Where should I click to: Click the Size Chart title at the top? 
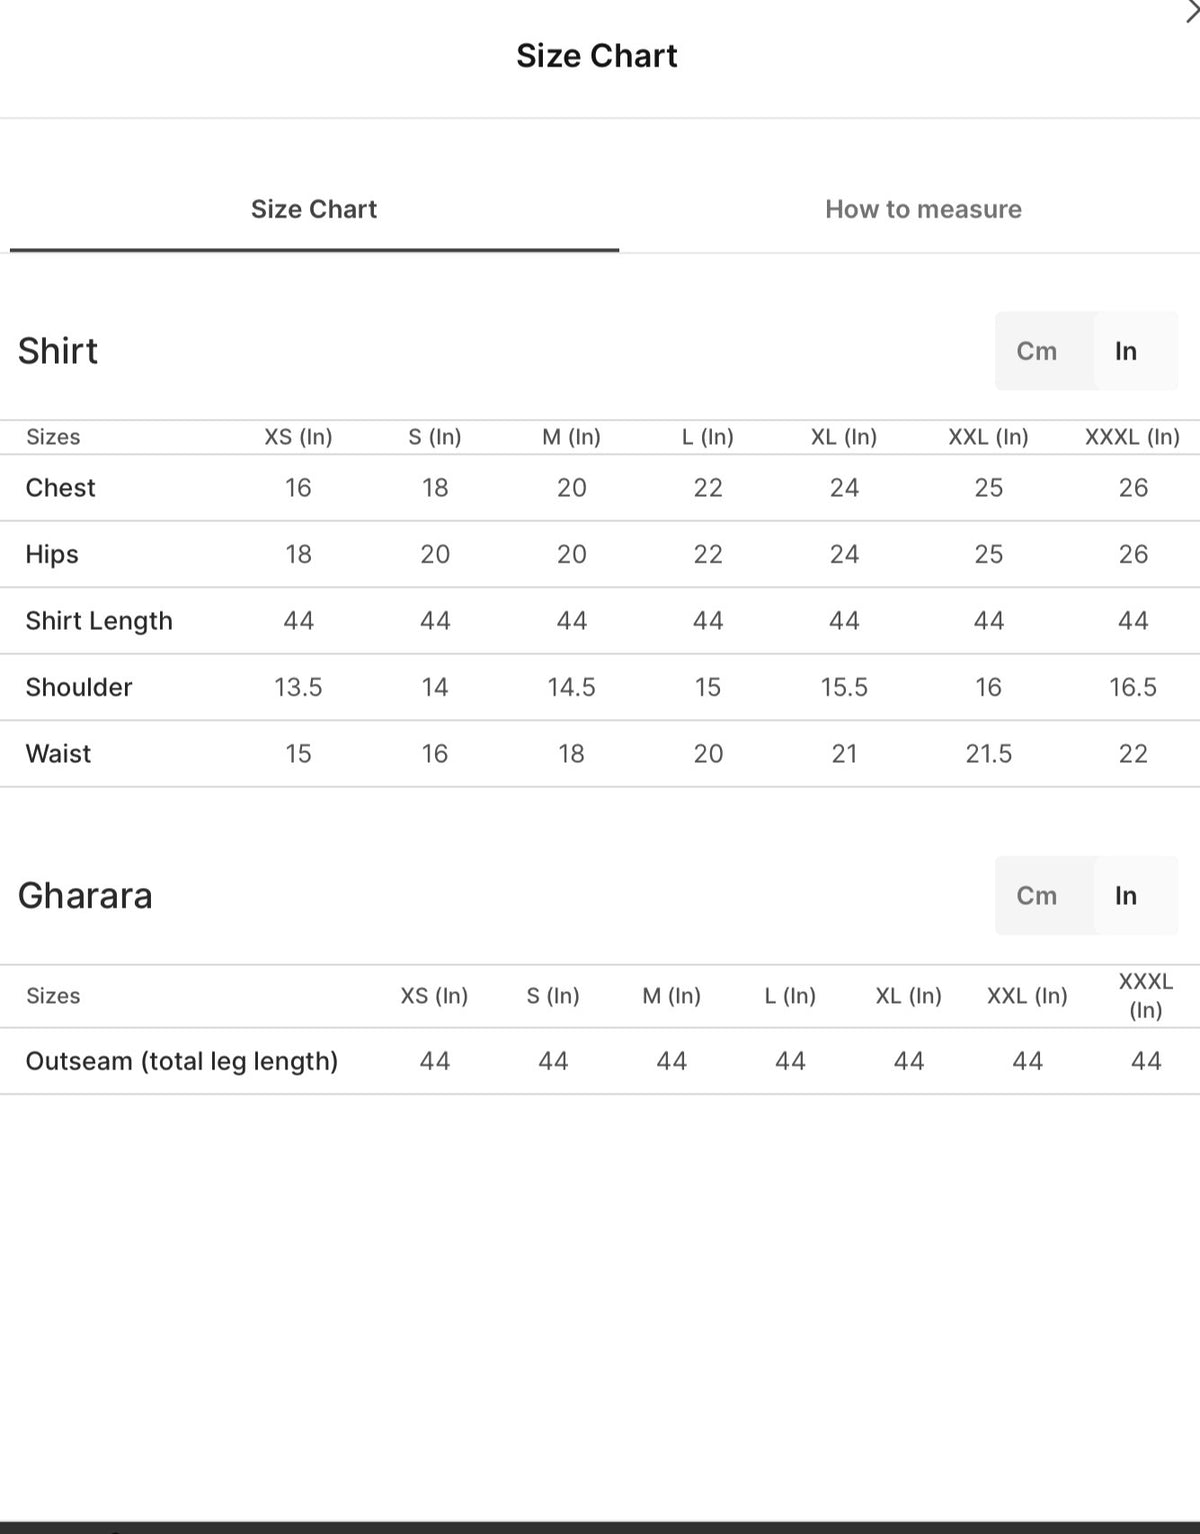[x=597, y=56]
